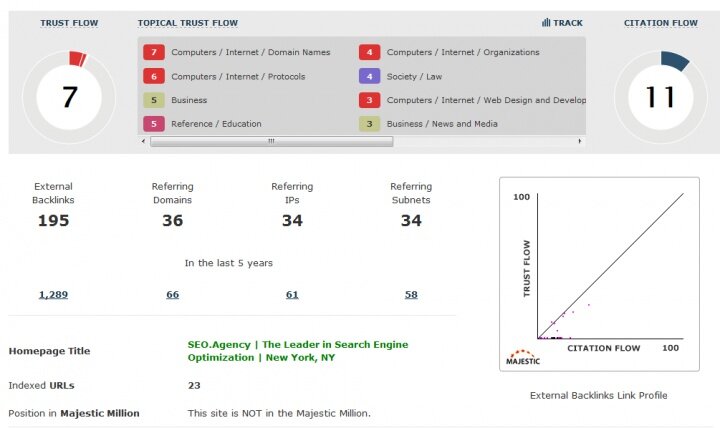Click 'This site is NOT in the Majestic Million'

click(x=279, y=413)
